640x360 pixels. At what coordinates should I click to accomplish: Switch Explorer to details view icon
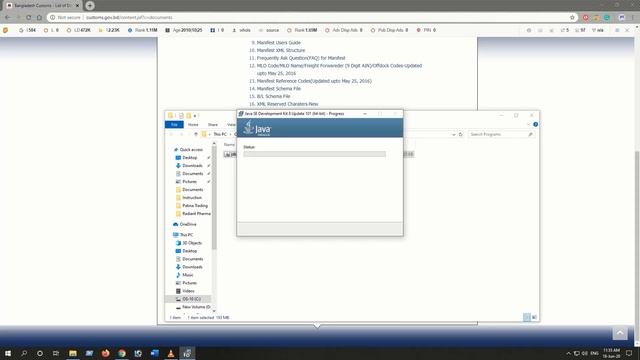click(x=527, y=317)
